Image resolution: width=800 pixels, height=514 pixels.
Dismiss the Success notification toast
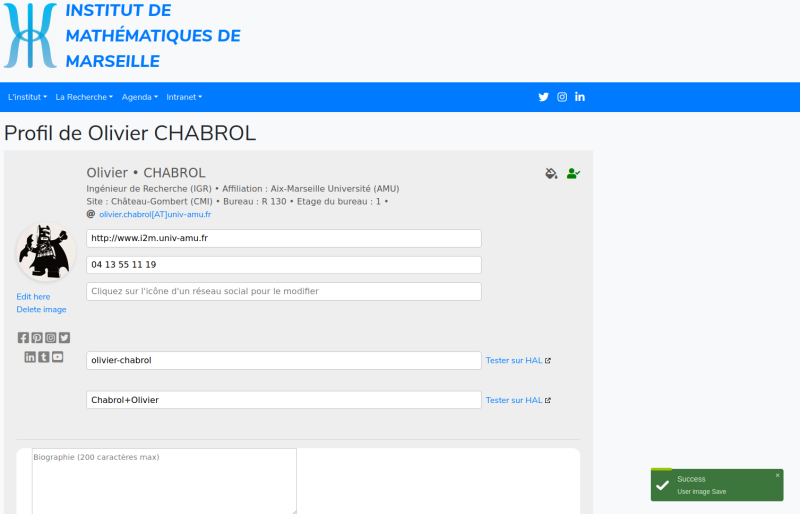[x=777, y=475]
